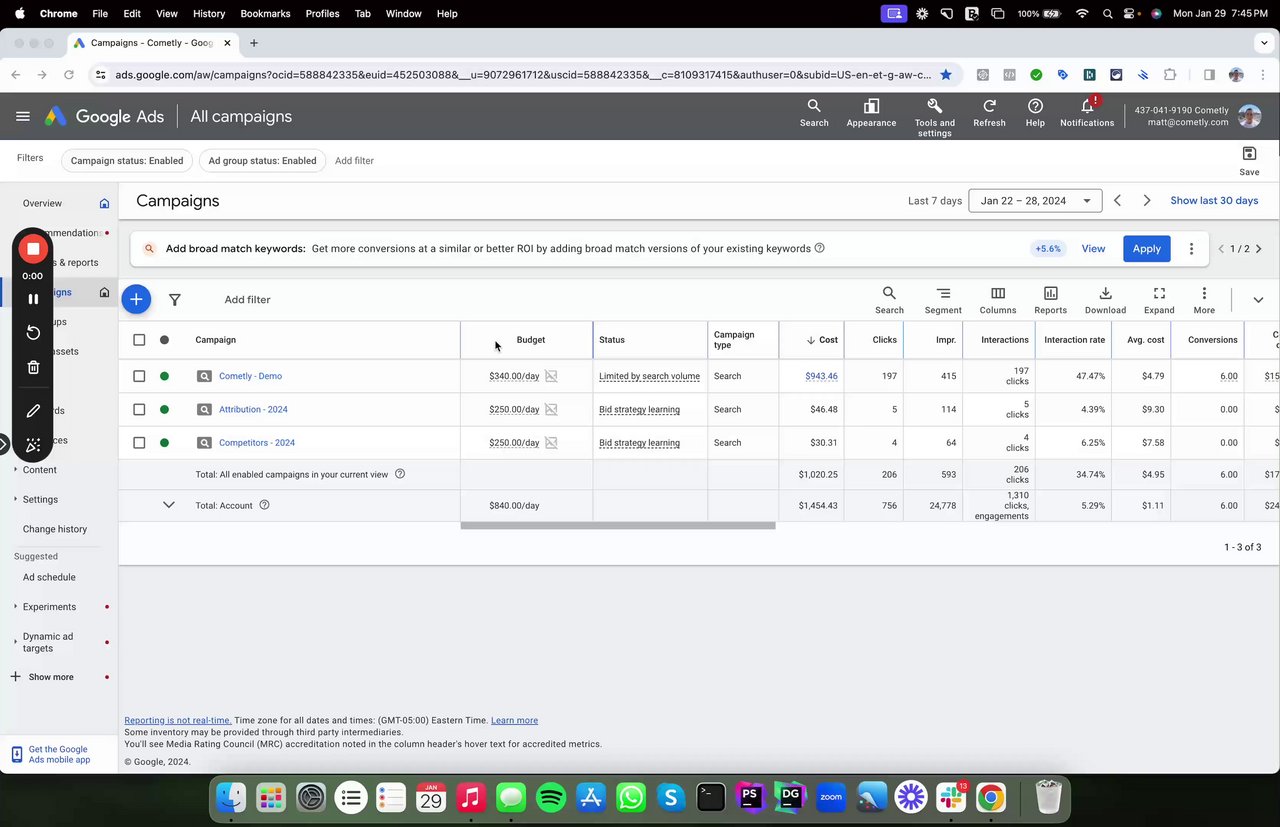Click the Save filter icon
This screenshot has width=1280, height=827.
click(1249, 160)
